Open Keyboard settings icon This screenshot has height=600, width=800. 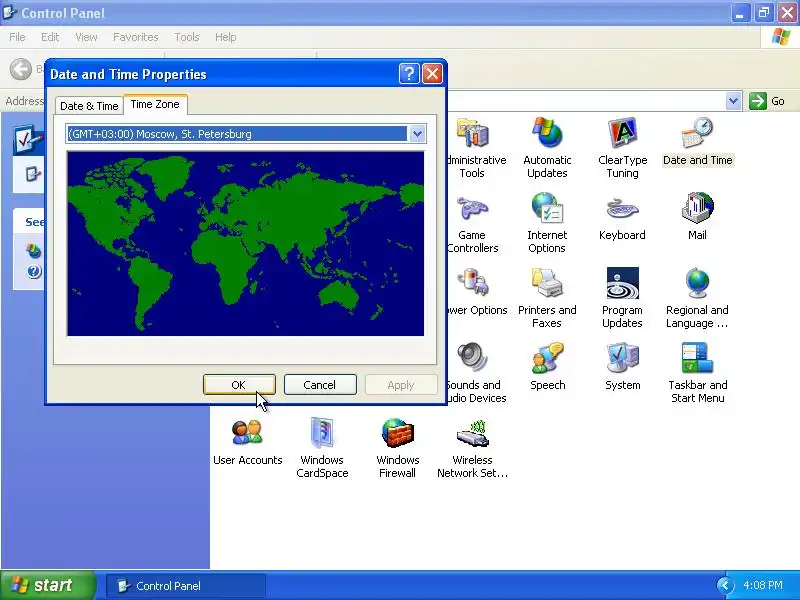click(x=622, y=209)
